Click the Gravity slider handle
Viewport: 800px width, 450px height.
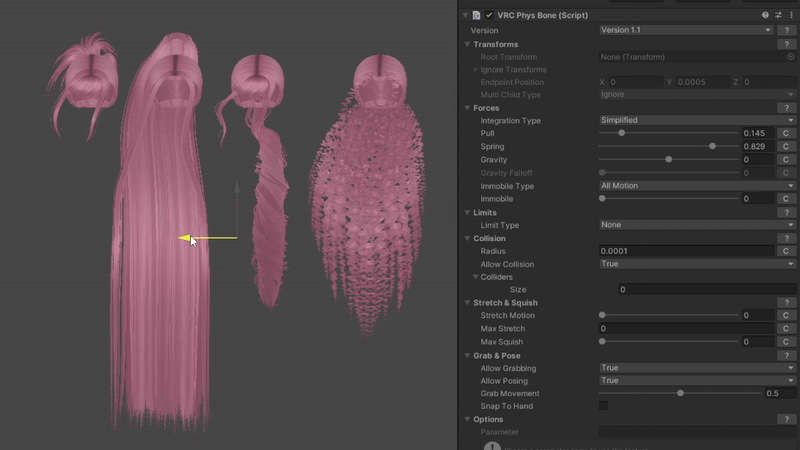(668, 160)
